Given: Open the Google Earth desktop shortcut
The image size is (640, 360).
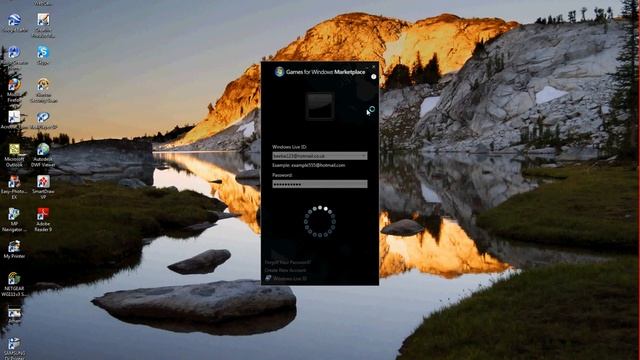Looking at the screenshot, I should click(x=14, y=23).
